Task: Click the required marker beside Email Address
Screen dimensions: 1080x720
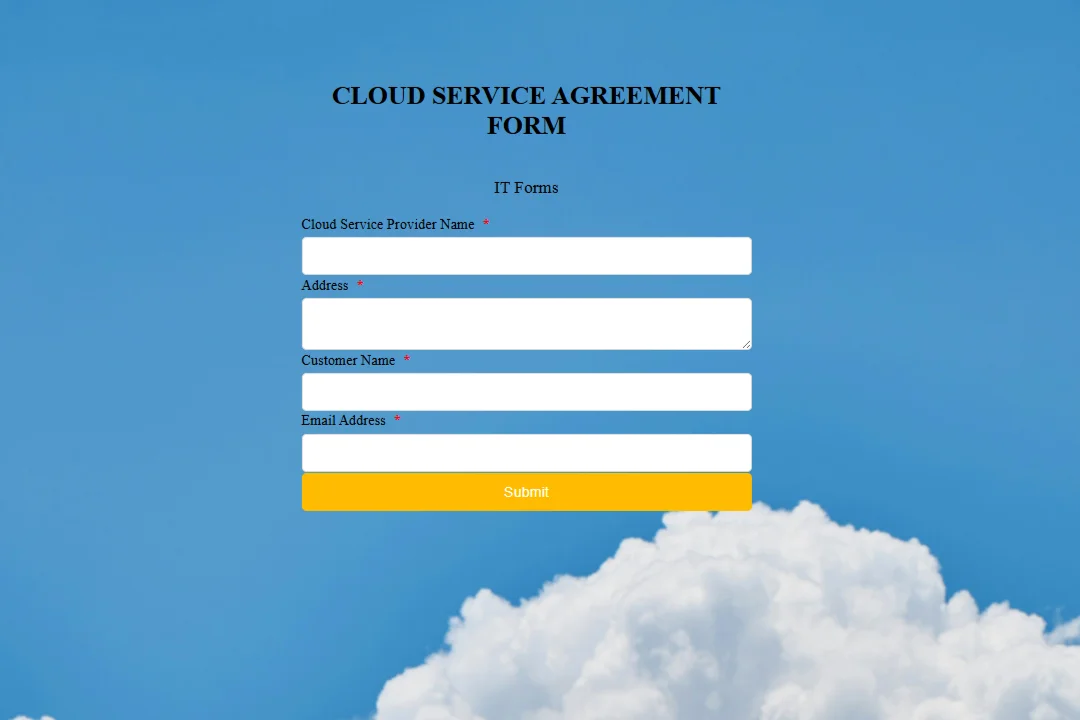Action: 397,421
